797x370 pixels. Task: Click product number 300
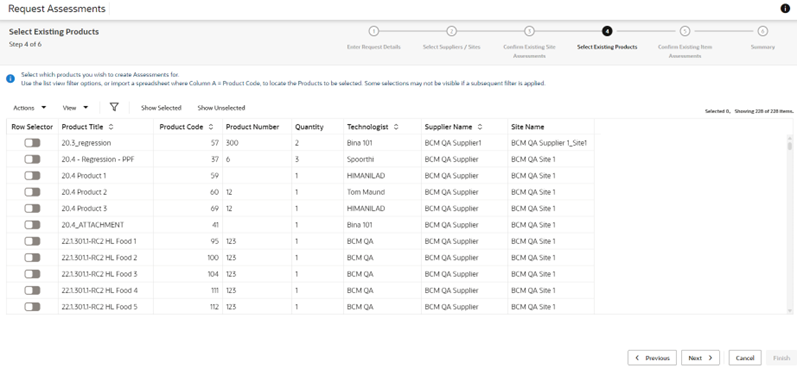pyautogui.click(x=232, y=143)
